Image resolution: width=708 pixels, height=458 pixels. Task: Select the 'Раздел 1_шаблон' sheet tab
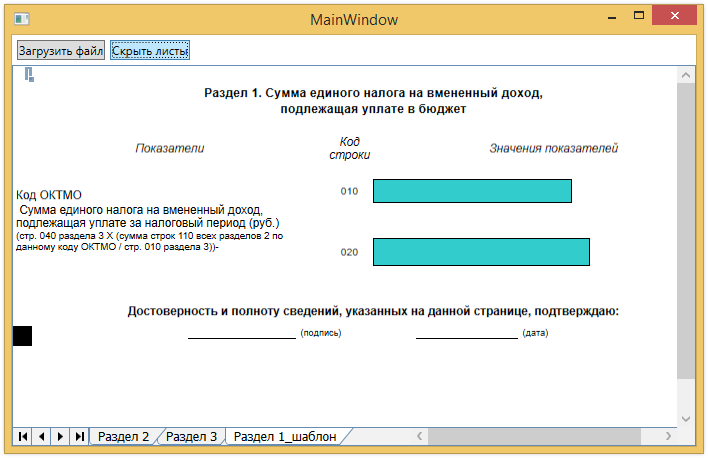(x=285, y=436)
